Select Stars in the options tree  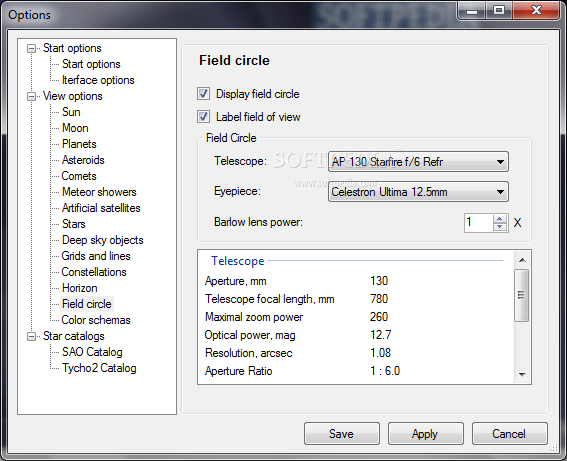point(74,224)
